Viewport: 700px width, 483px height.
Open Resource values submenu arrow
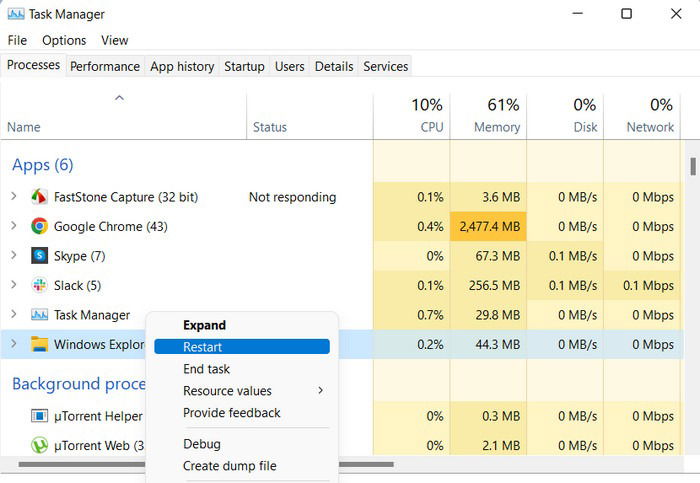click(x=321, y=391)
